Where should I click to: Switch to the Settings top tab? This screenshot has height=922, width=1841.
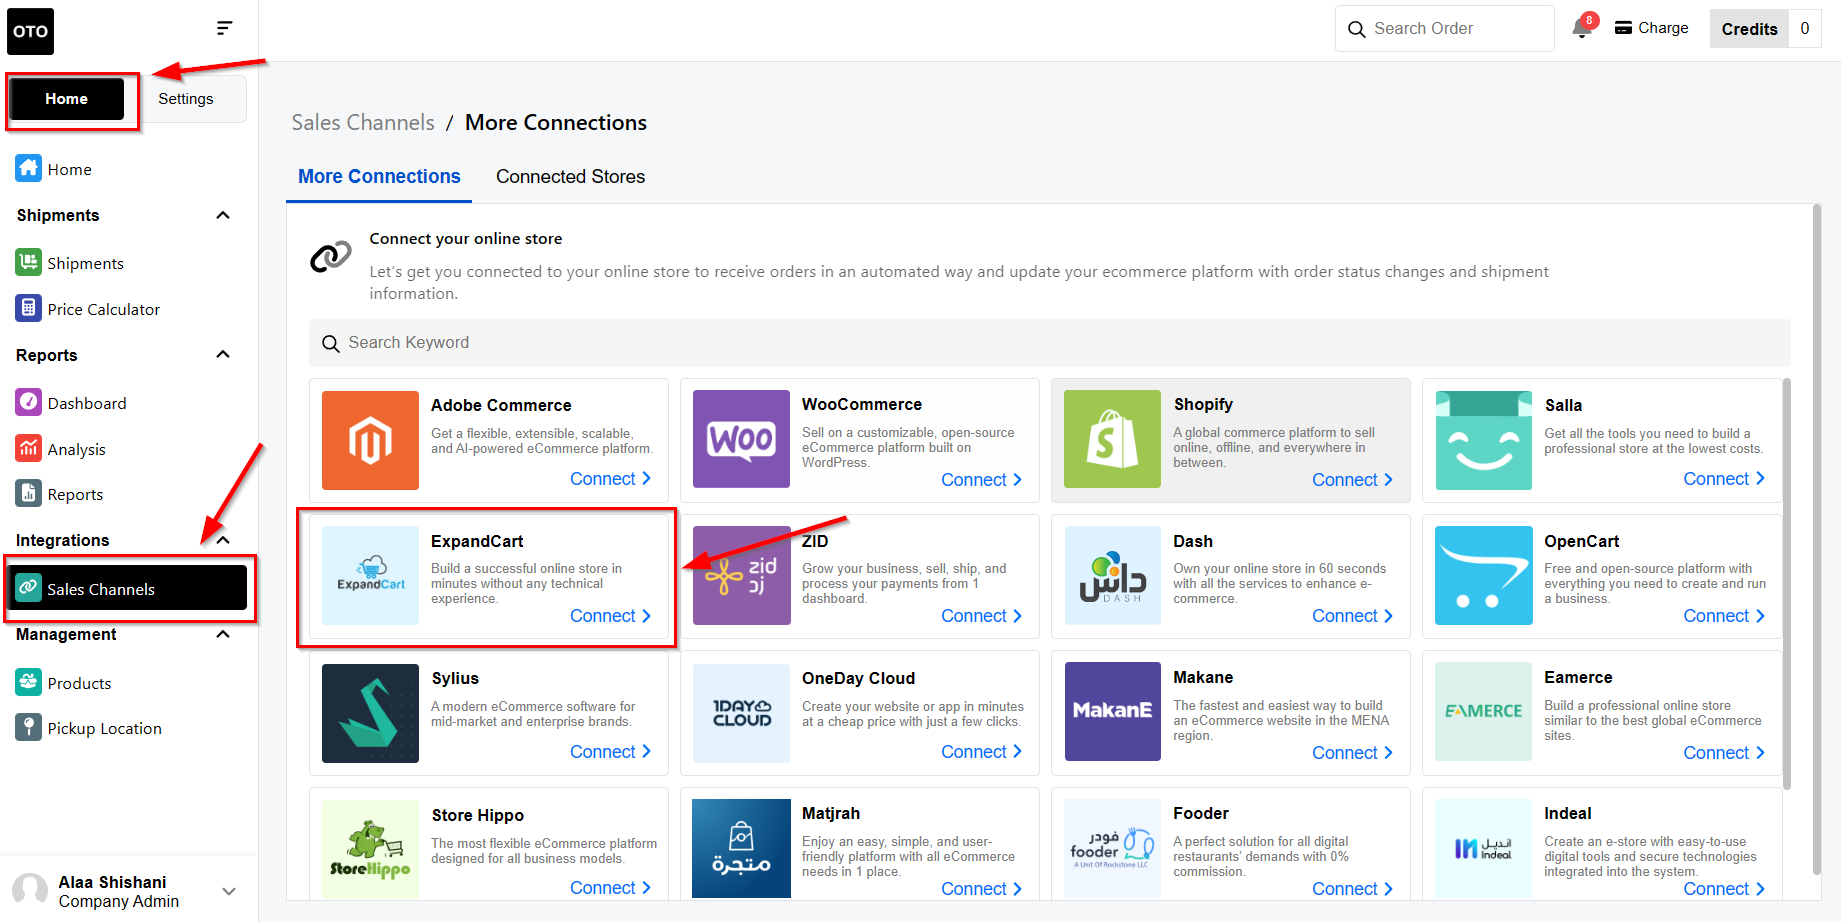[x=186, y=99]
